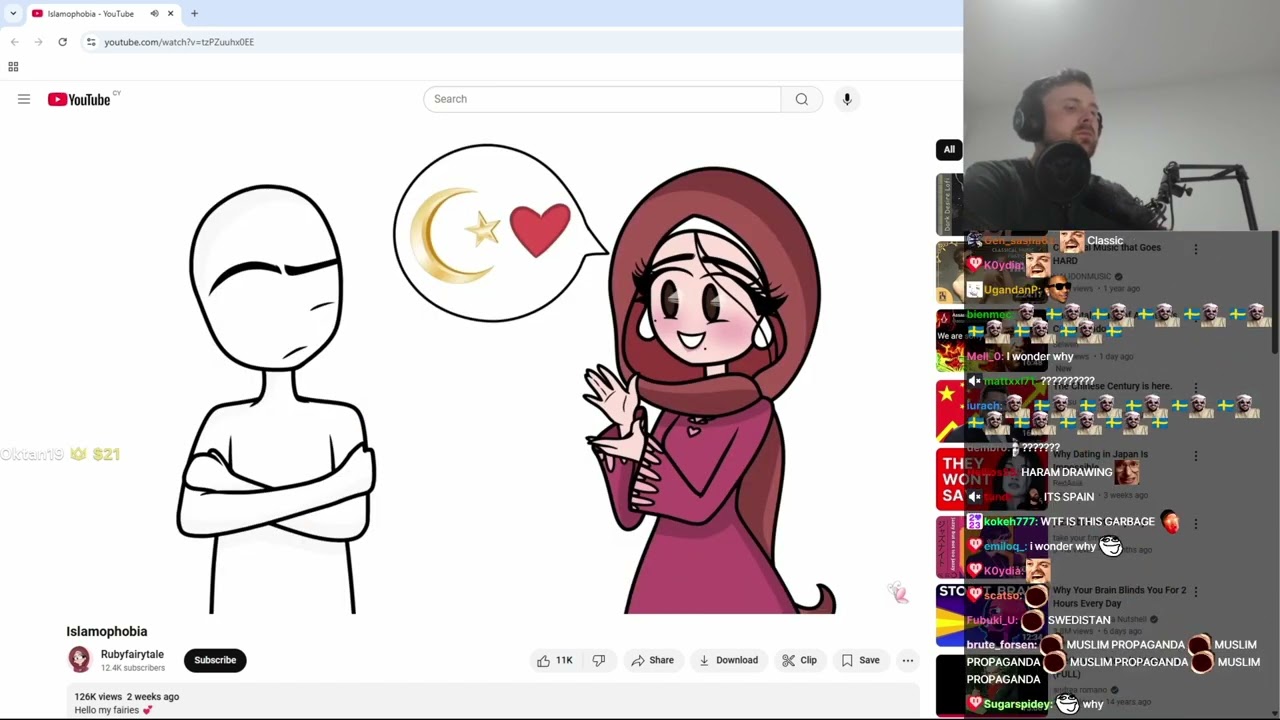Download the video
Screen dimensions: 1280x720
[x=728, y=660]
